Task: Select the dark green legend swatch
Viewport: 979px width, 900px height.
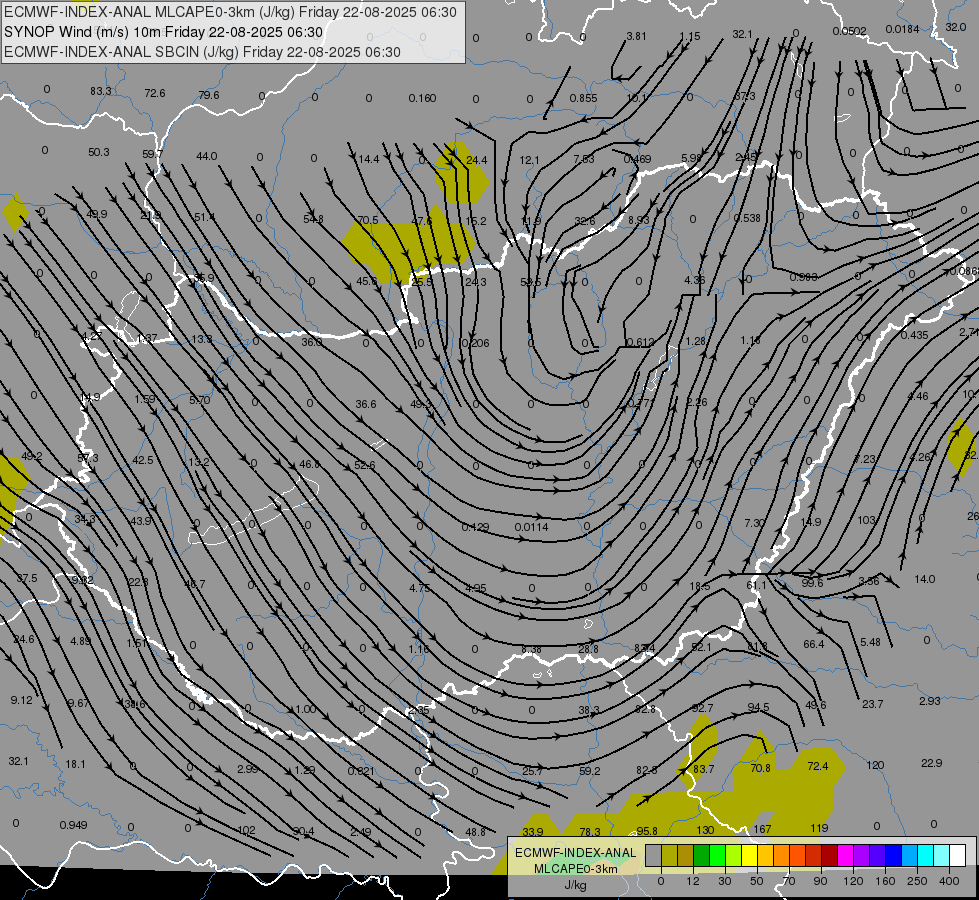Action: [702, 856]
